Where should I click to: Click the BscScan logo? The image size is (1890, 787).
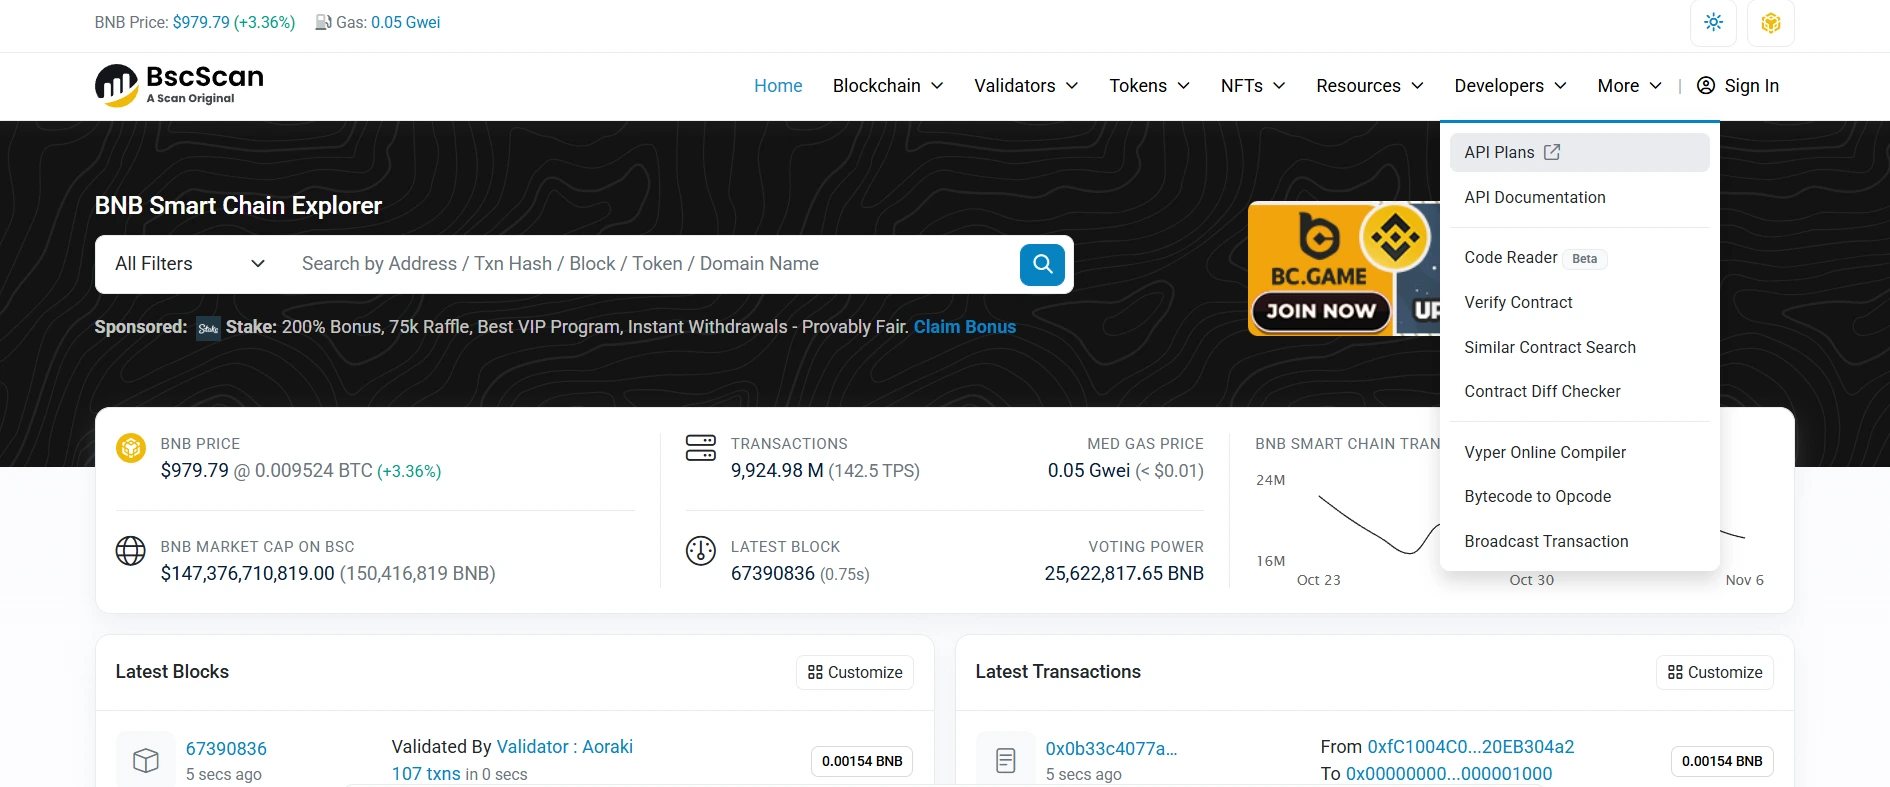(180, 85)
